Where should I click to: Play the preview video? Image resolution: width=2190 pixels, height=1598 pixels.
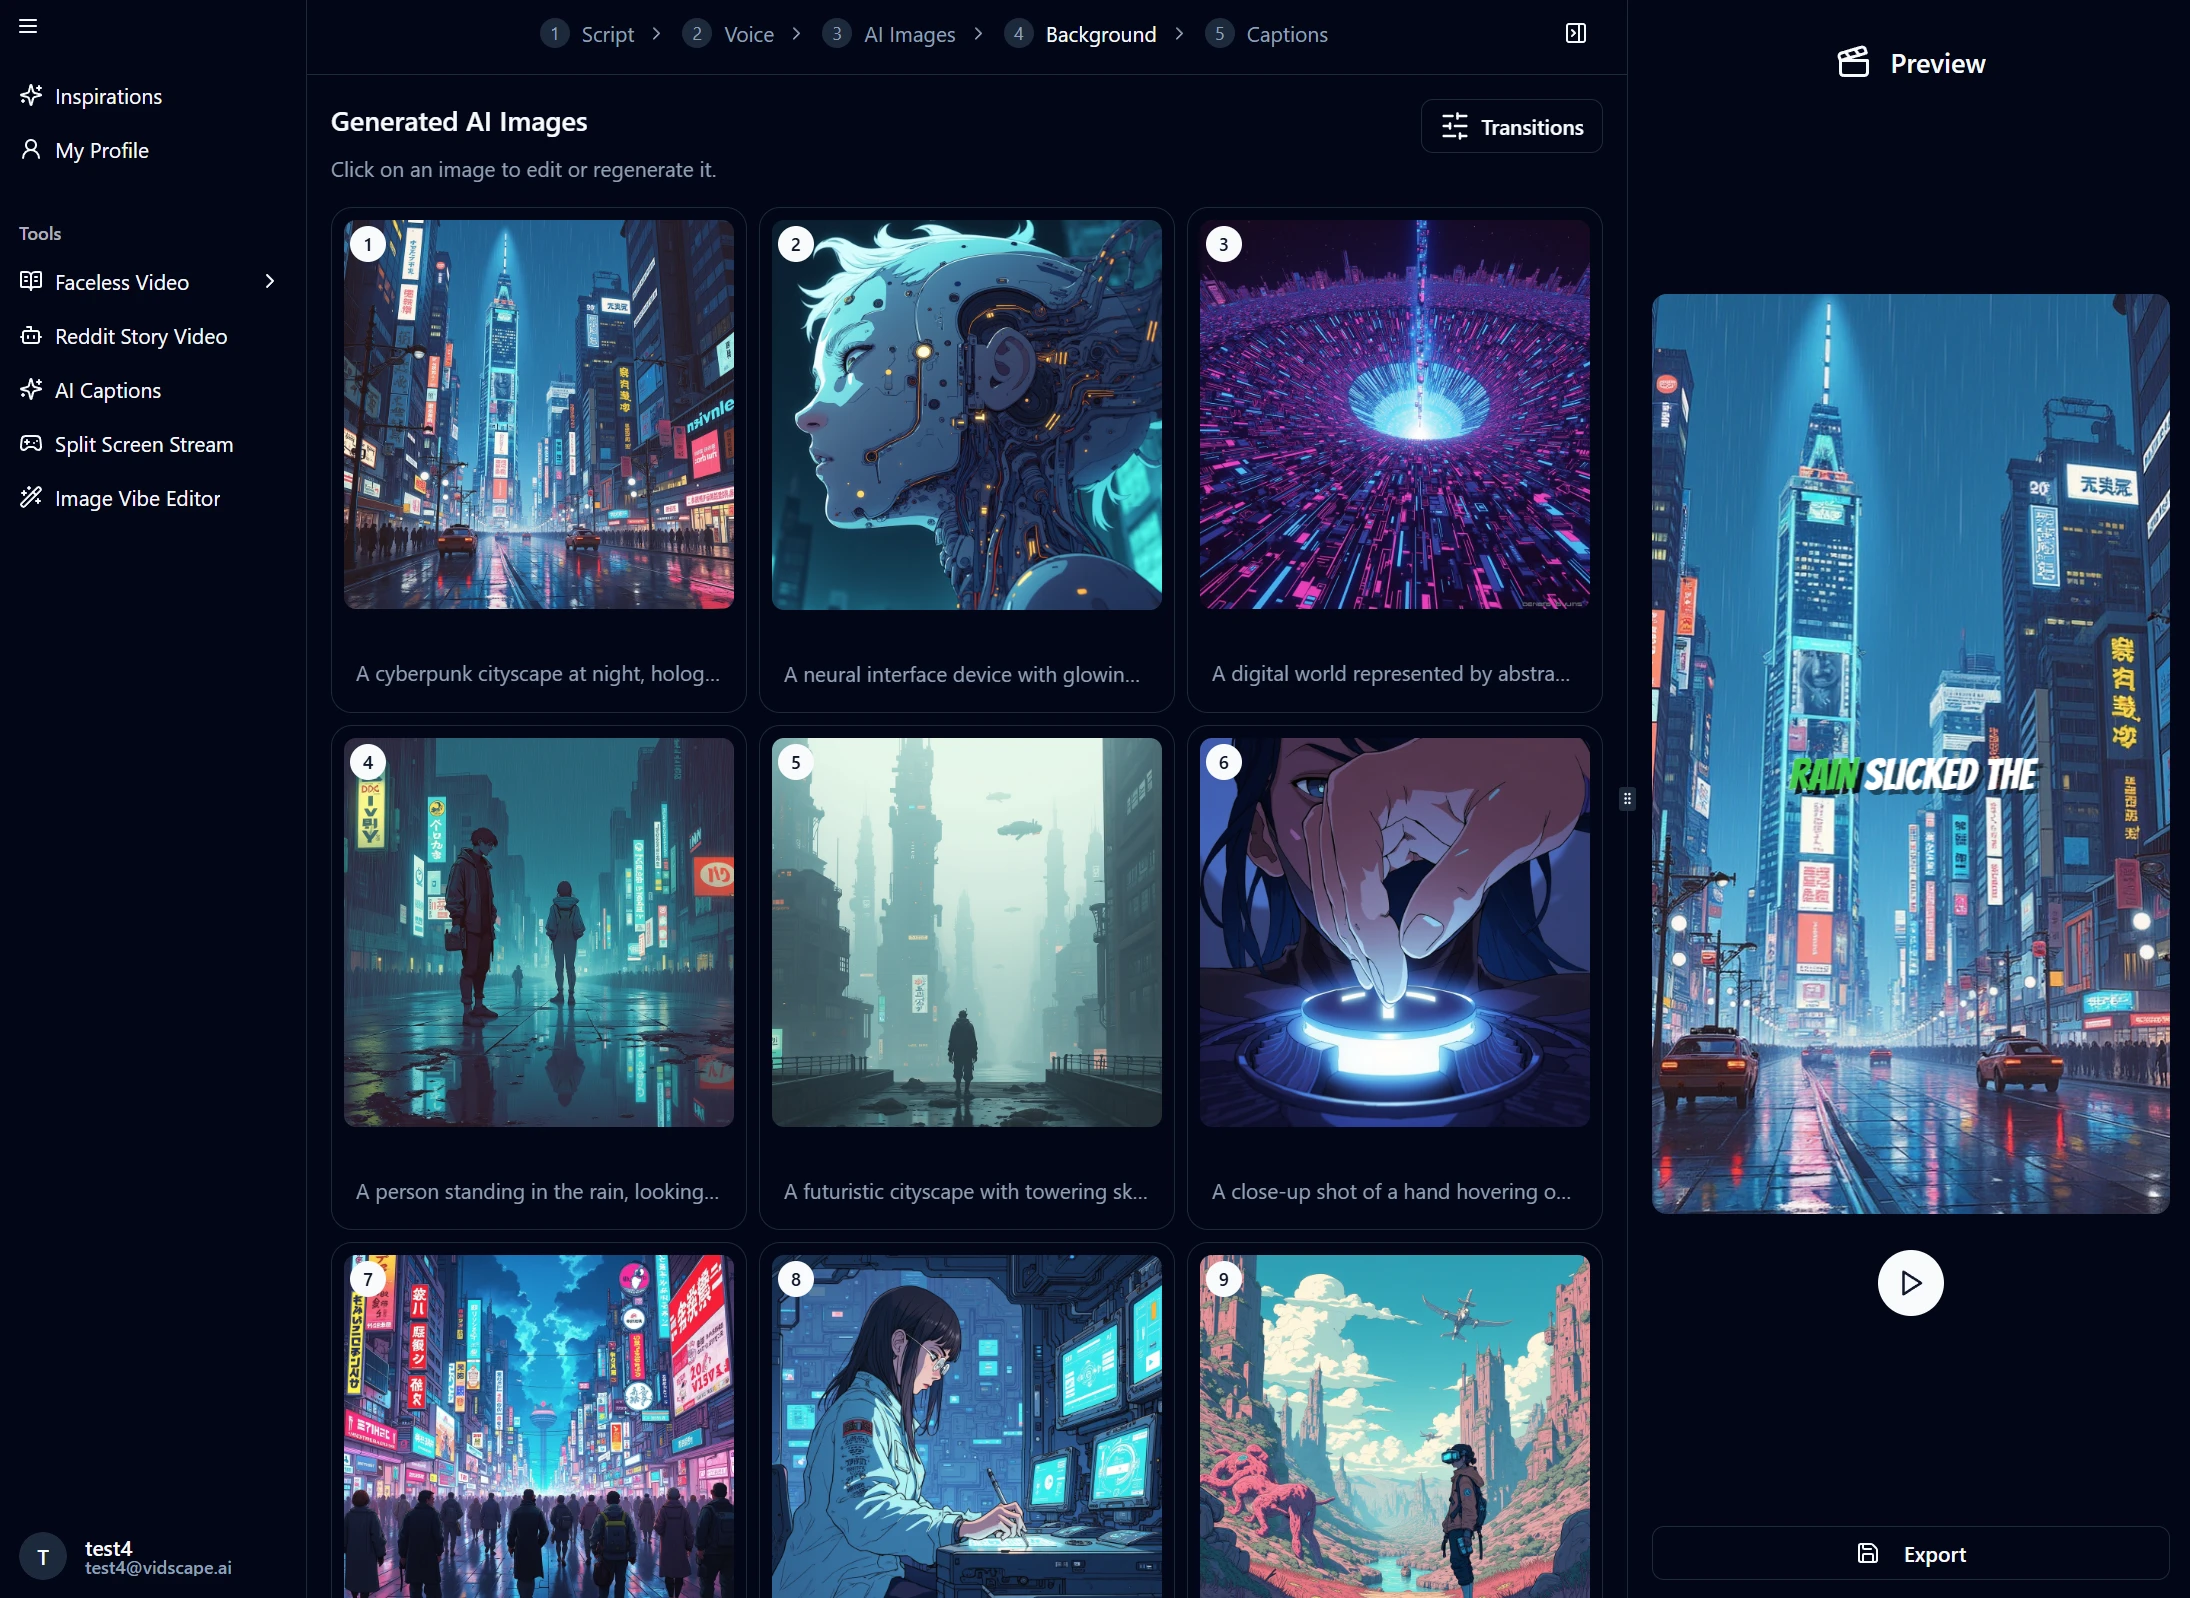1910,1282
